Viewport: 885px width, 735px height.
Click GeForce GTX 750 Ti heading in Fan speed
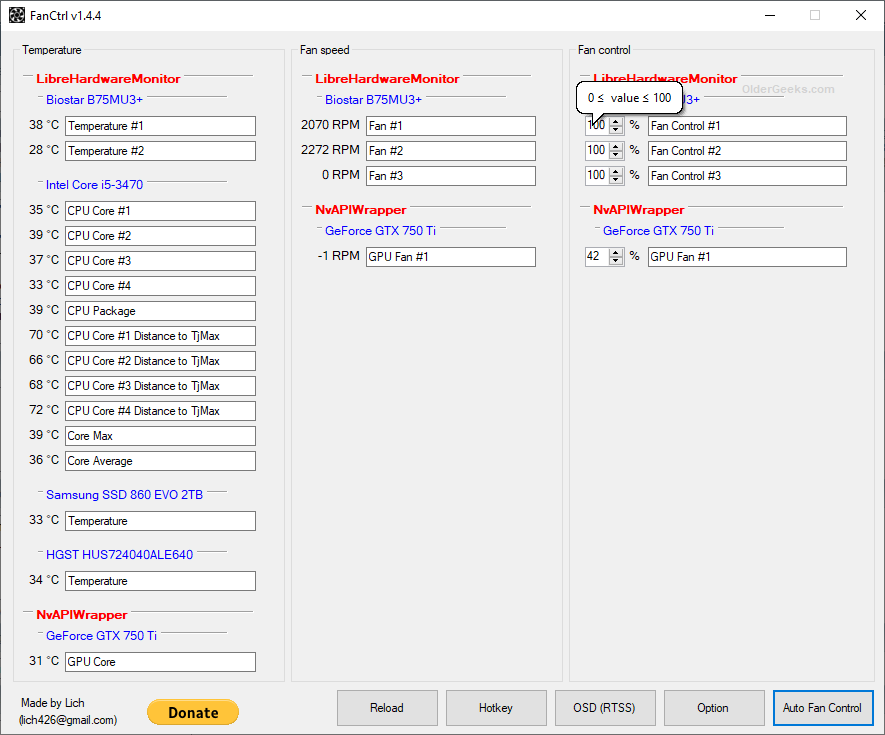point(380,230)
